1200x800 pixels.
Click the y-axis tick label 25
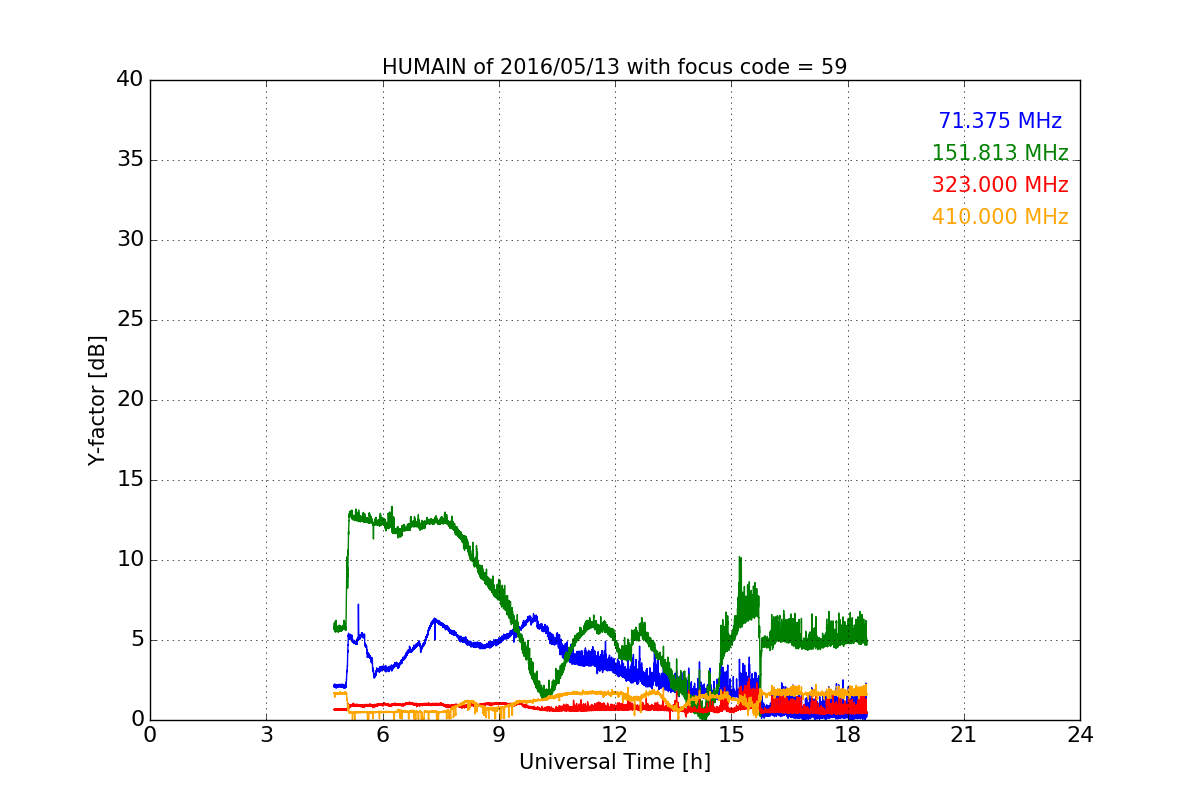click(130, 320)
